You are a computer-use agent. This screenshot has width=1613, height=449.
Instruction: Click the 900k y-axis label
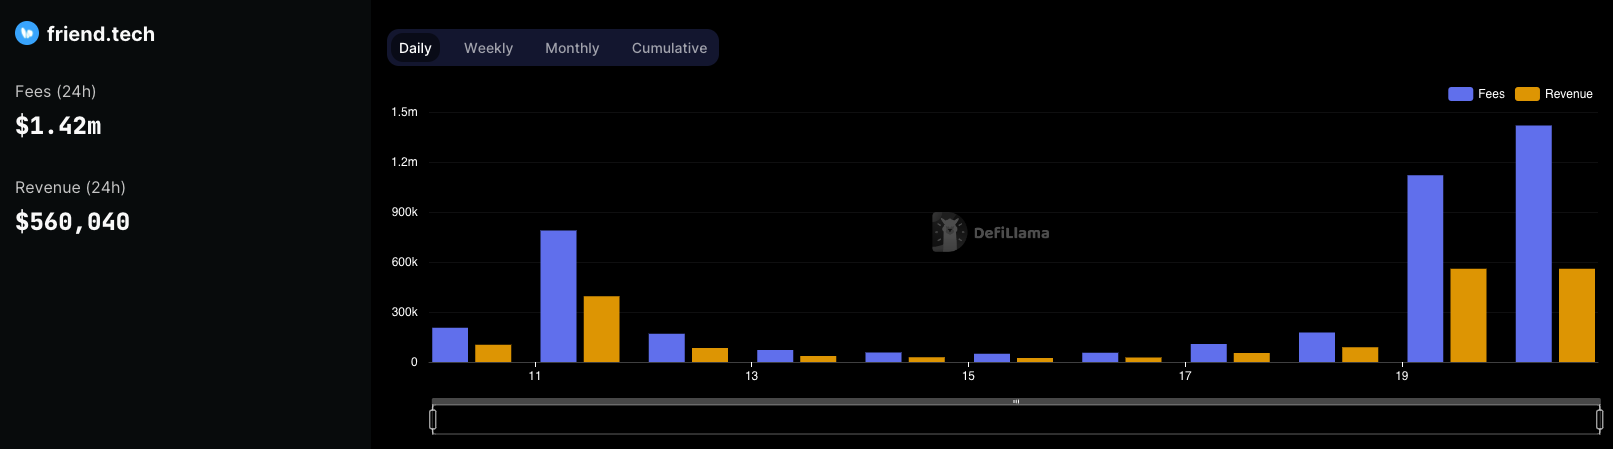[x=405, y=212]
